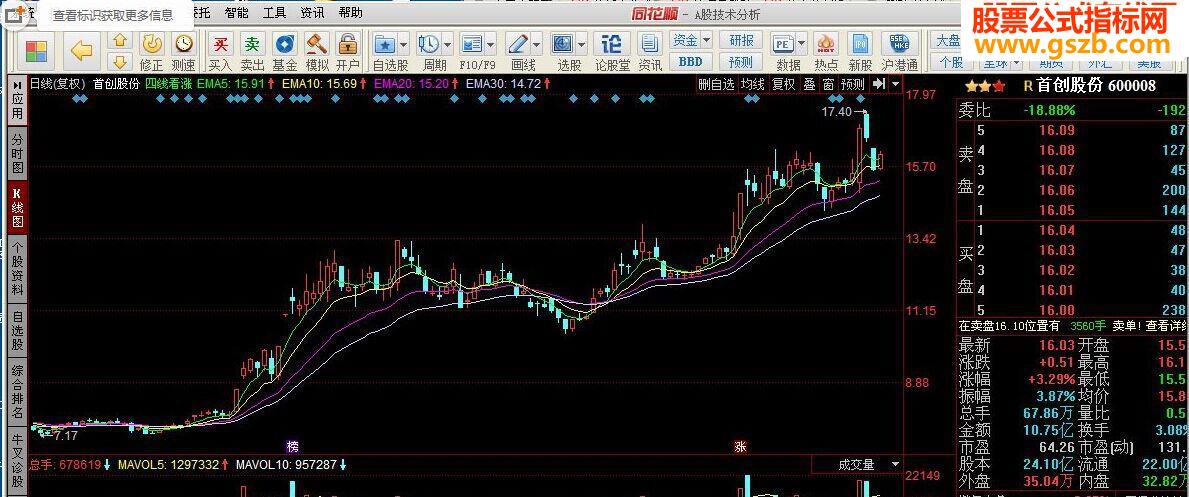The image size is (1189, 497).
Task: Toggle the 叠 overlay button
Action: [809, 84]
